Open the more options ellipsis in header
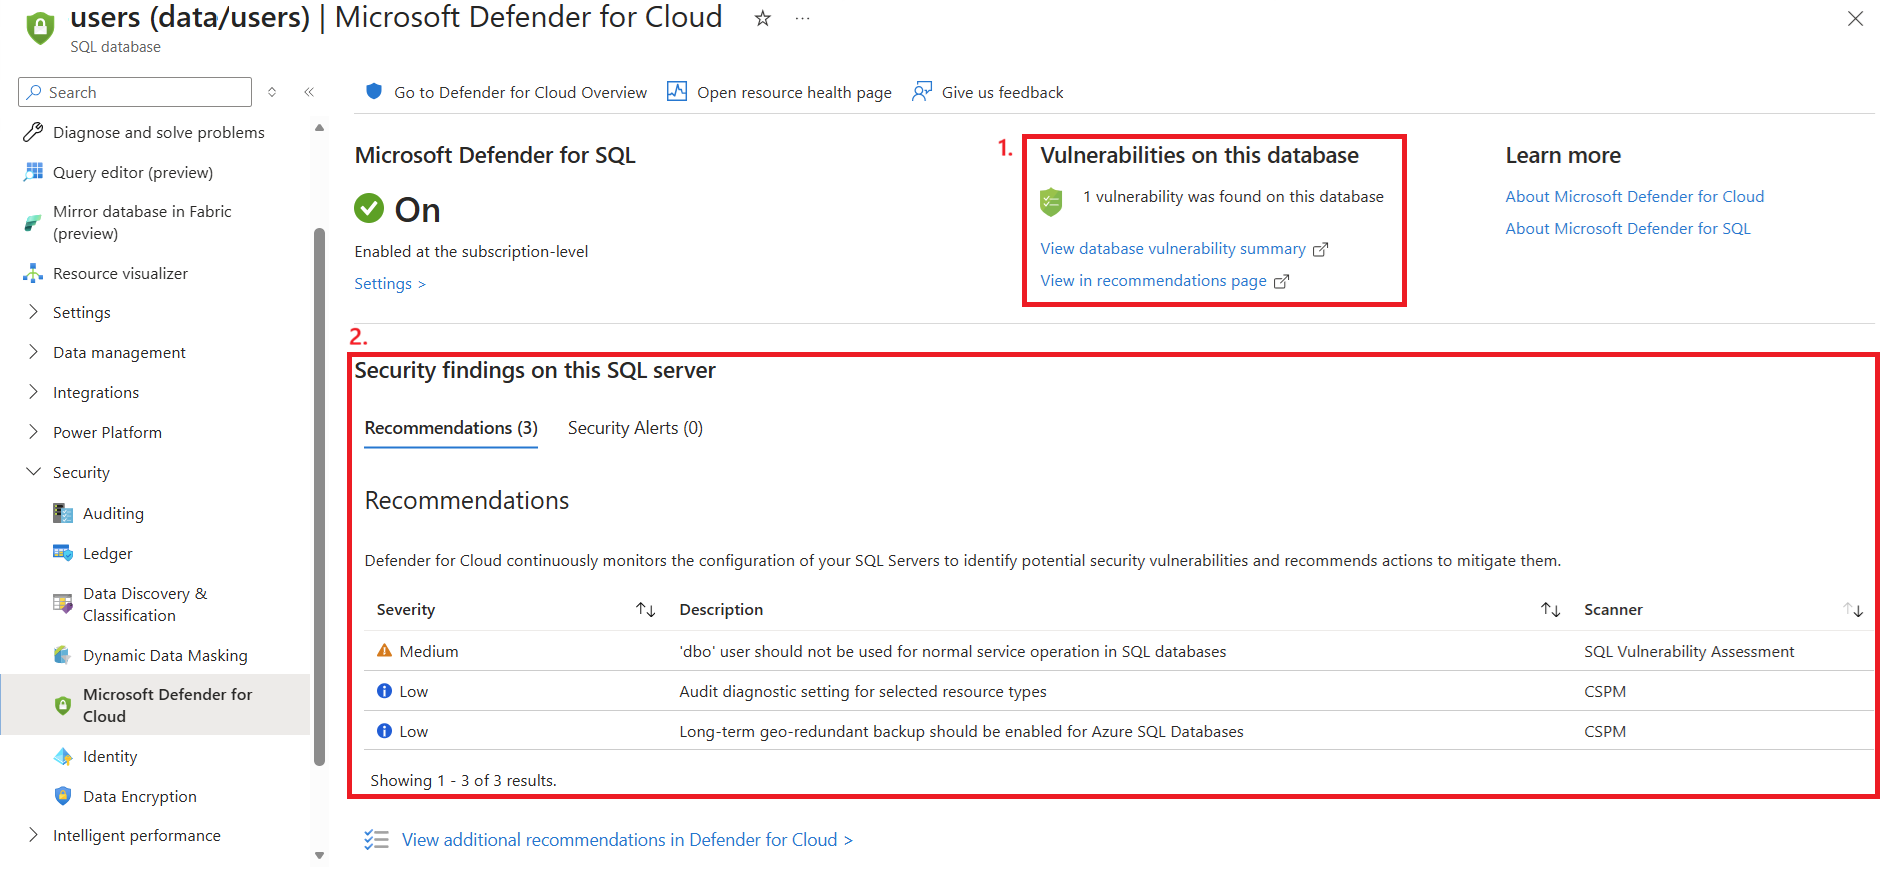Viewport: 1887px width, 869px height. click(802, 18)
